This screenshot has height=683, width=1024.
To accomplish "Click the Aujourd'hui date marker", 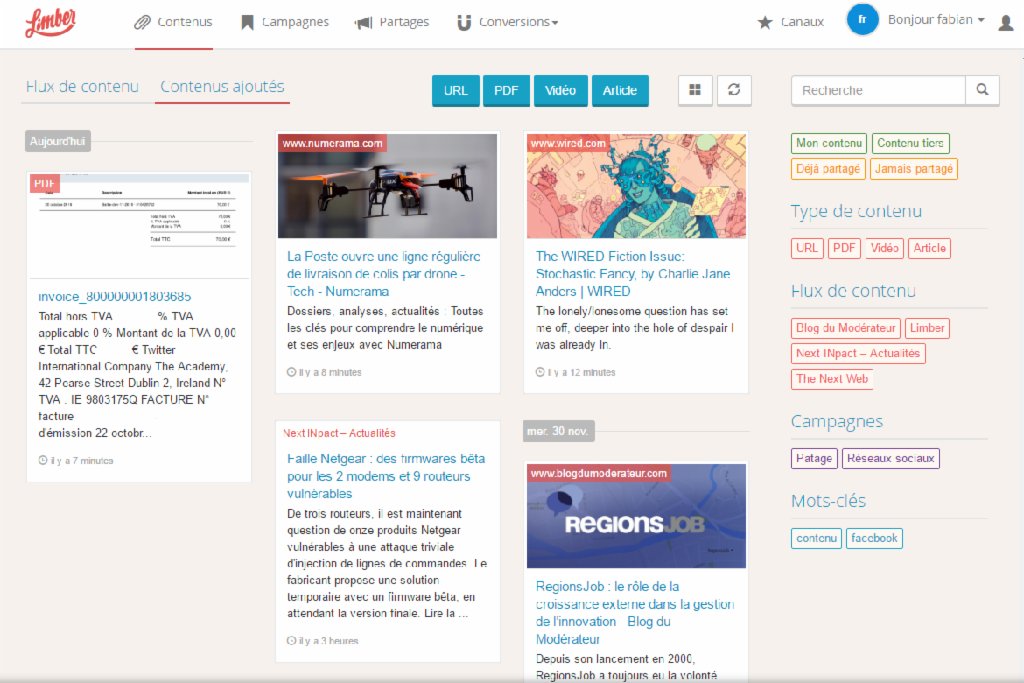I will pyautogui.click(x=57, y=141).
